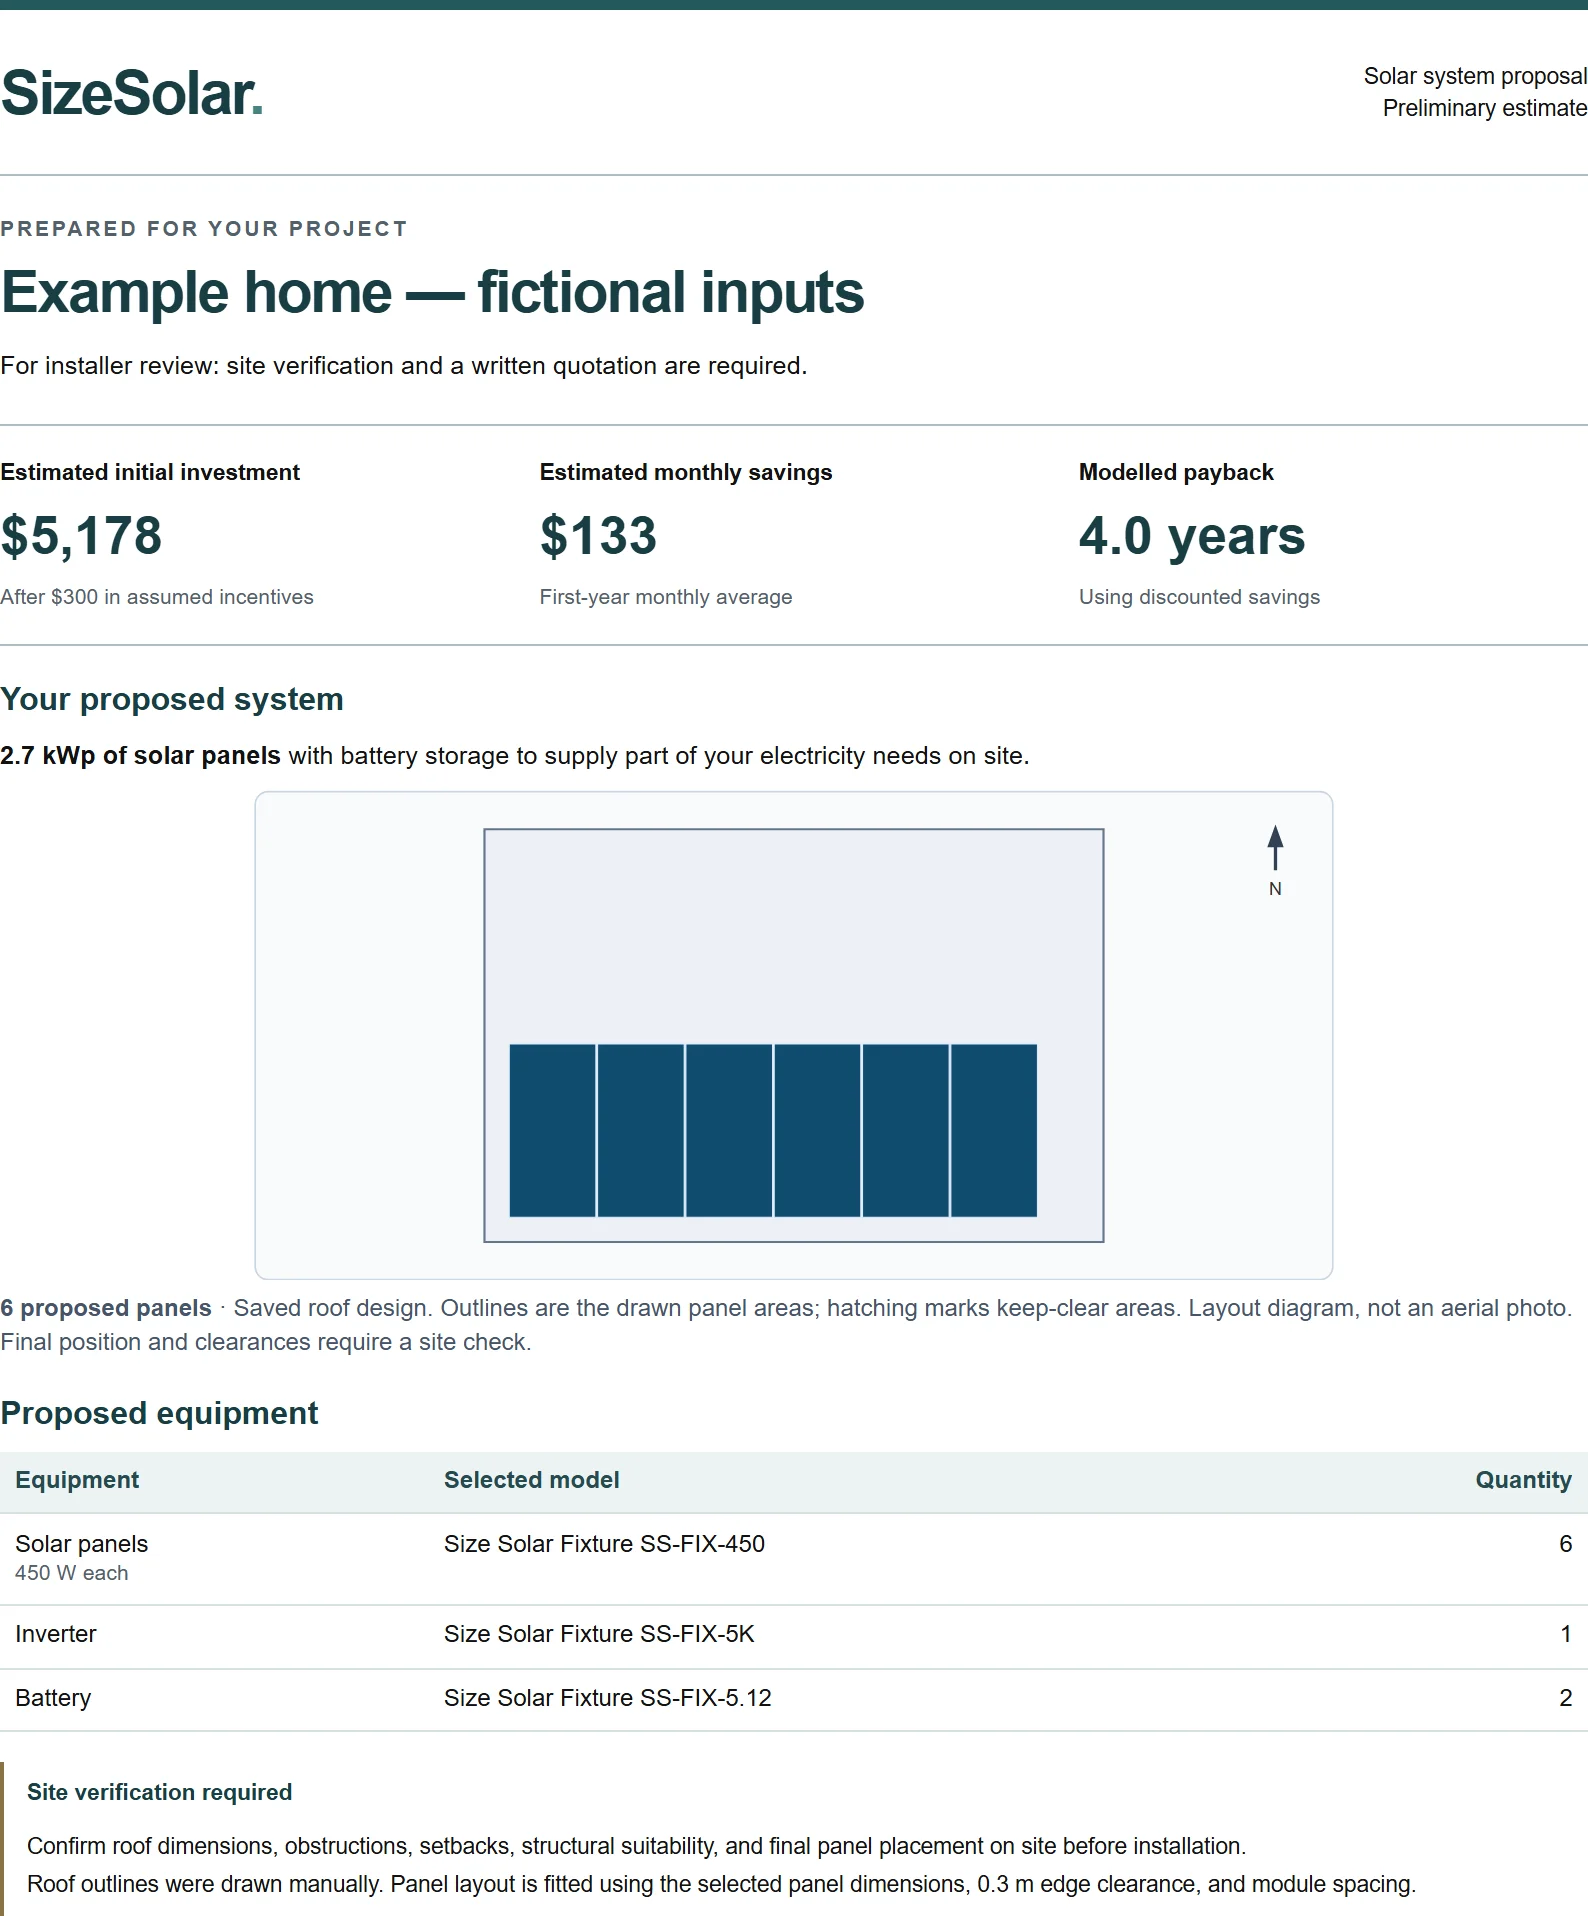Click the Equipment column header

tap(77, 1480)
